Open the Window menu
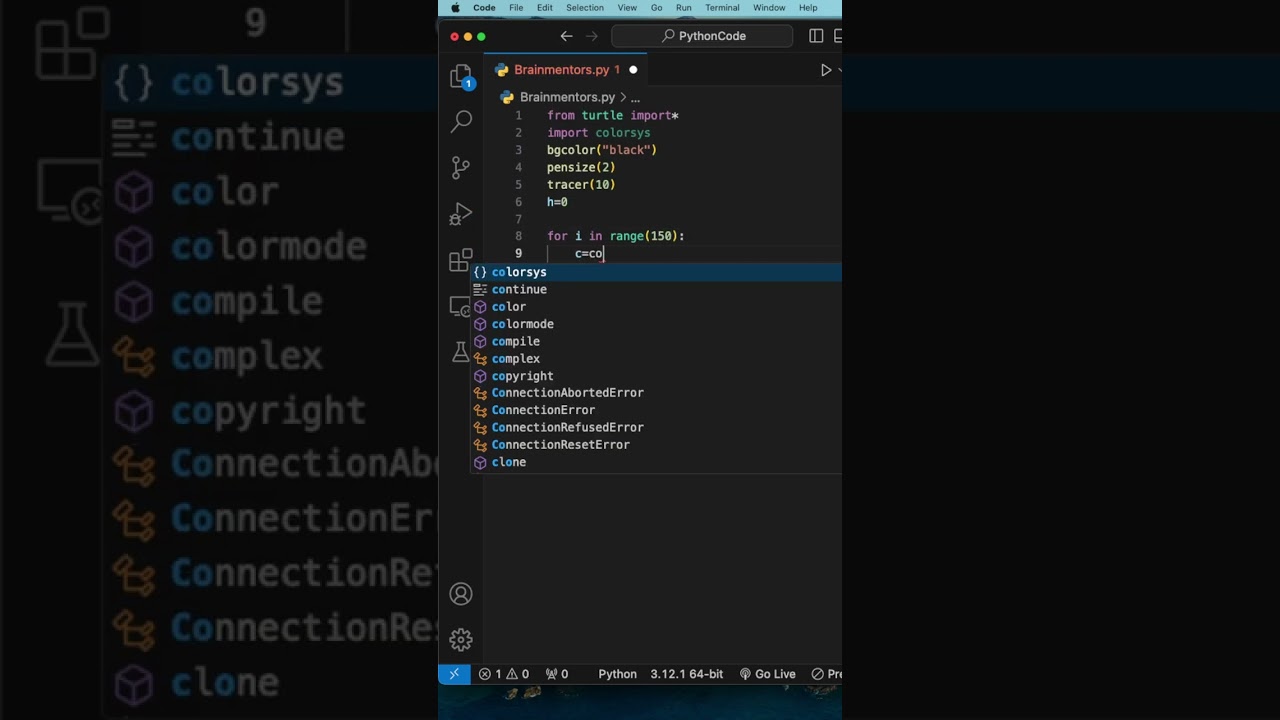This screenshot has height=720, width=1280. (x=769, y=8)
